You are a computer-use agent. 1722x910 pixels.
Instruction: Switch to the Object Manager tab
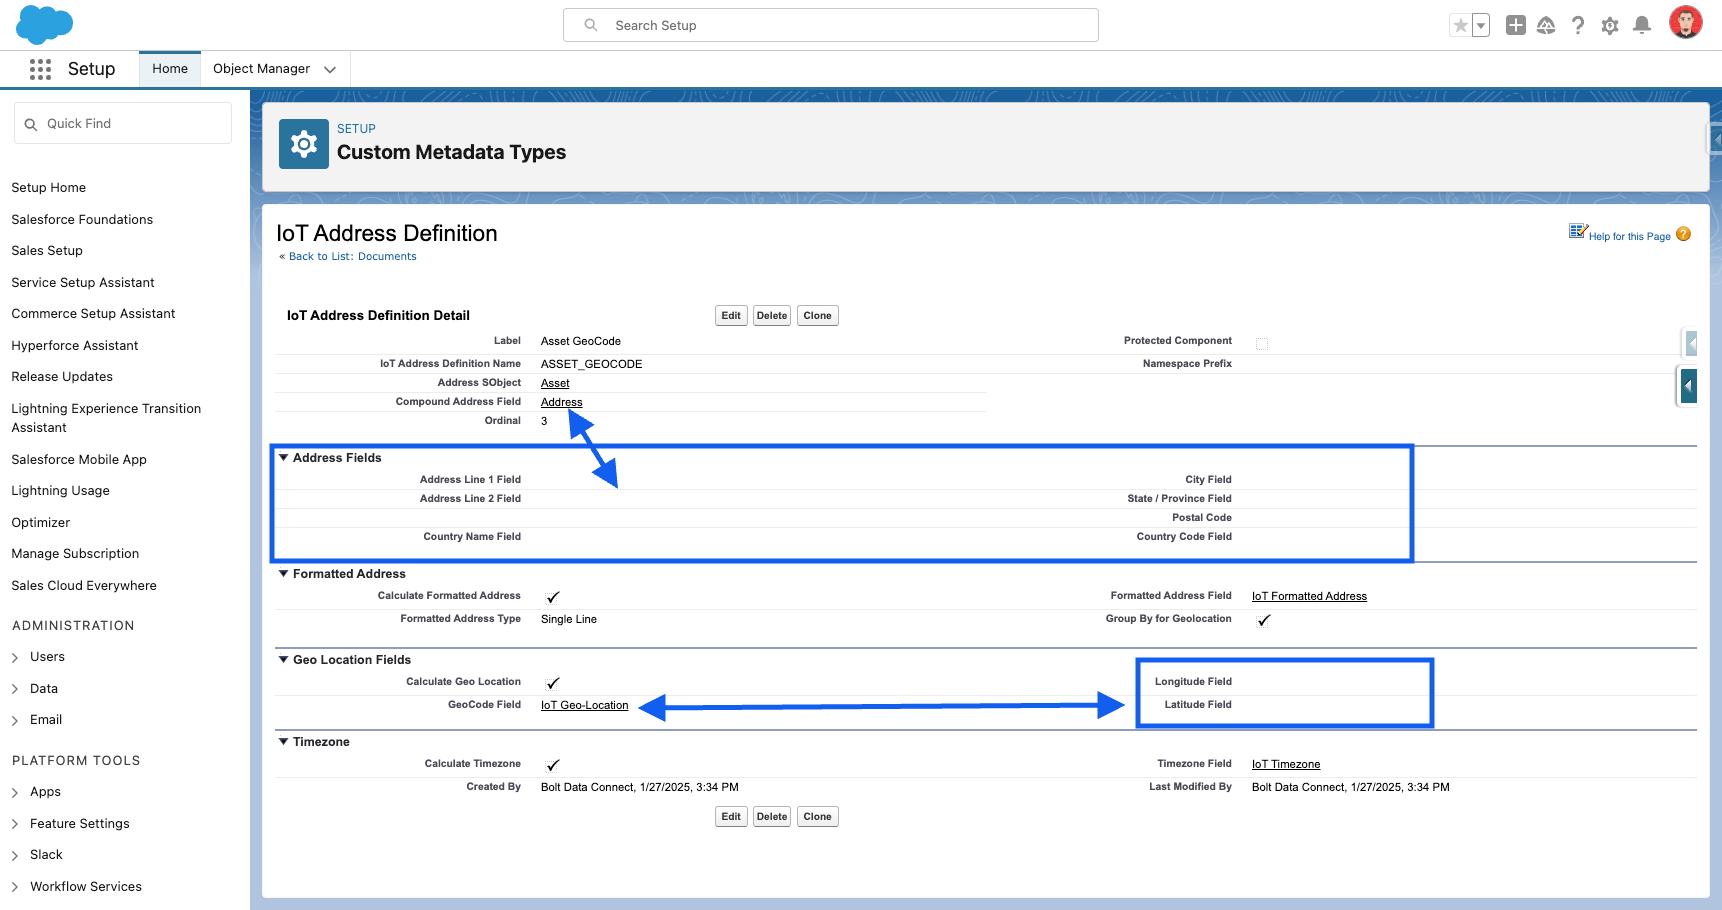[262, 69]
